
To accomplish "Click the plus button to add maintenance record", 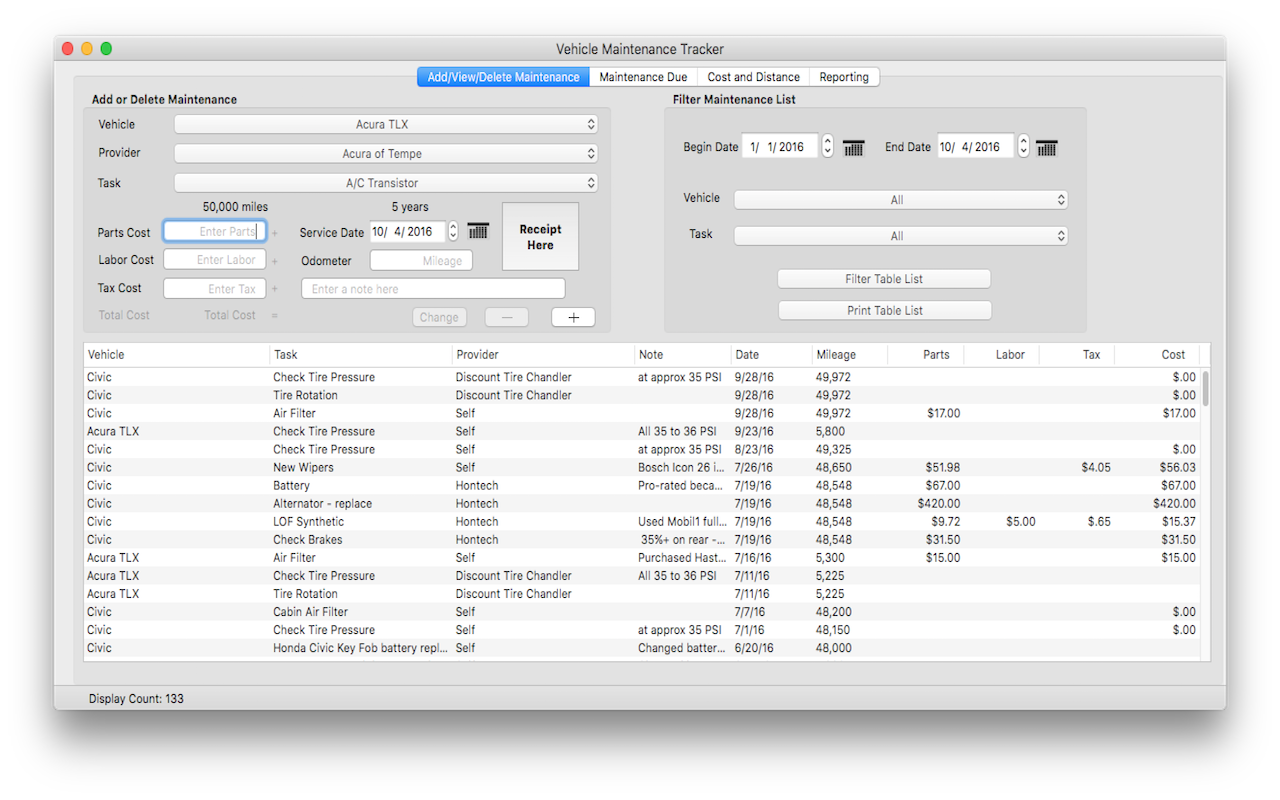I will pos(572,316).
